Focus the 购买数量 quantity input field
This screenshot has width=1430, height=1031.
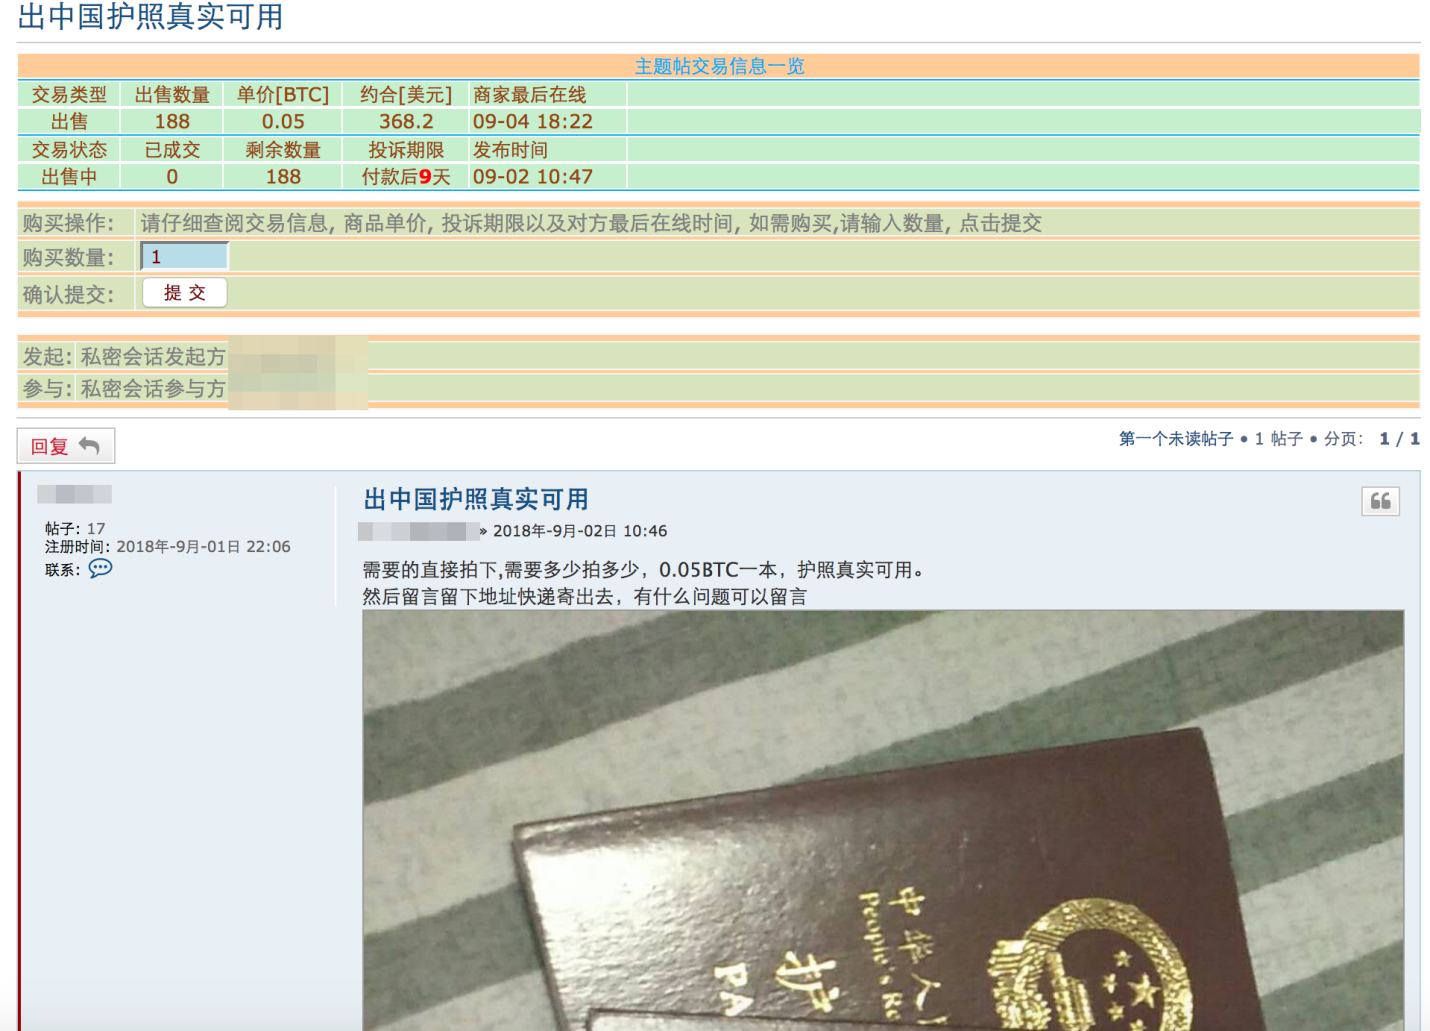click(x=185, y=257)
